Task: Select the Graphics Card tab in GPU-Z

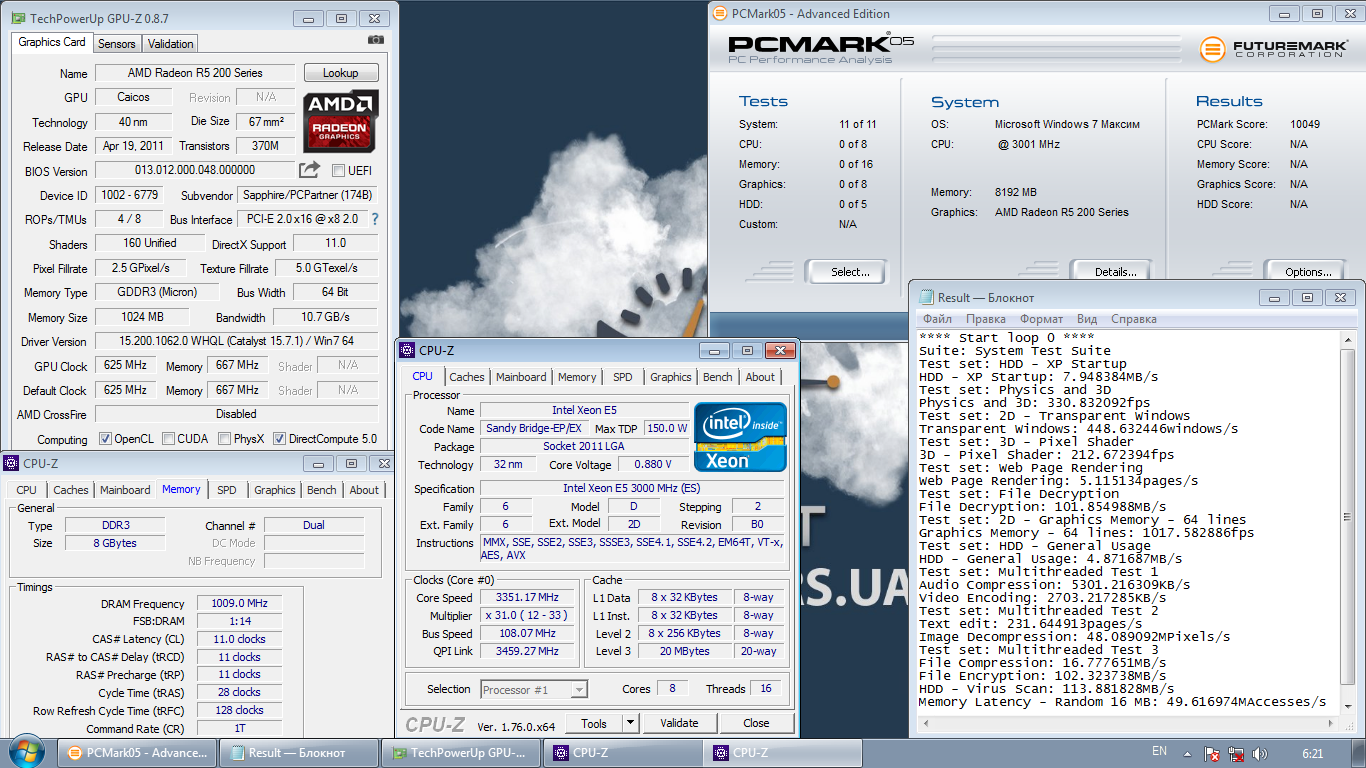Action: click(52, 42)
